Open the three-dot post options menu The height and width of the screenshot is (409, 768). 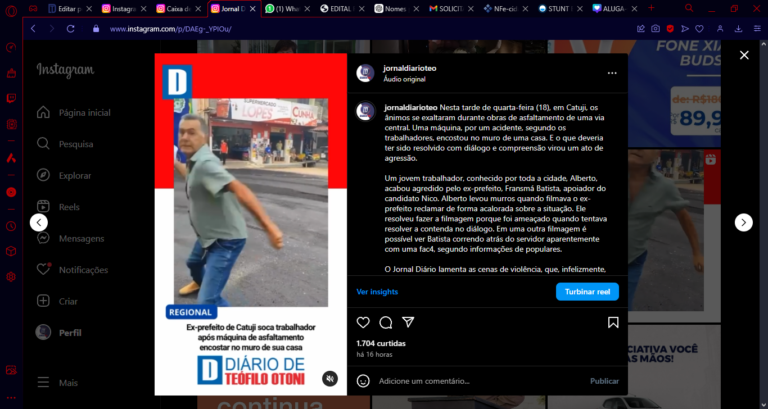click(x=612, y=73)
